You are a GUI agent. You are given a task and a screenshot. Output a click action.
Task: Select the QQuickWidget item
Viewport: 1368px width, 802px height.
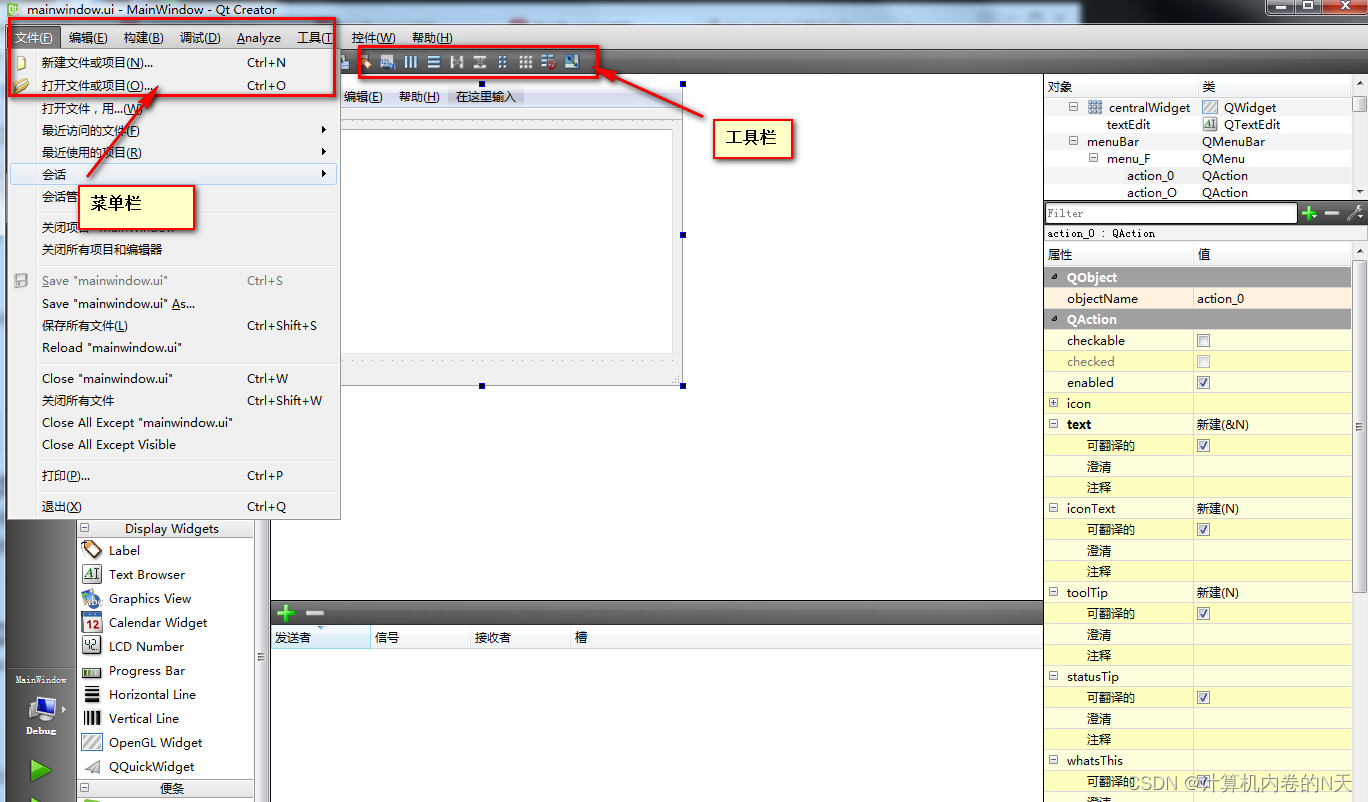(151, 766)
